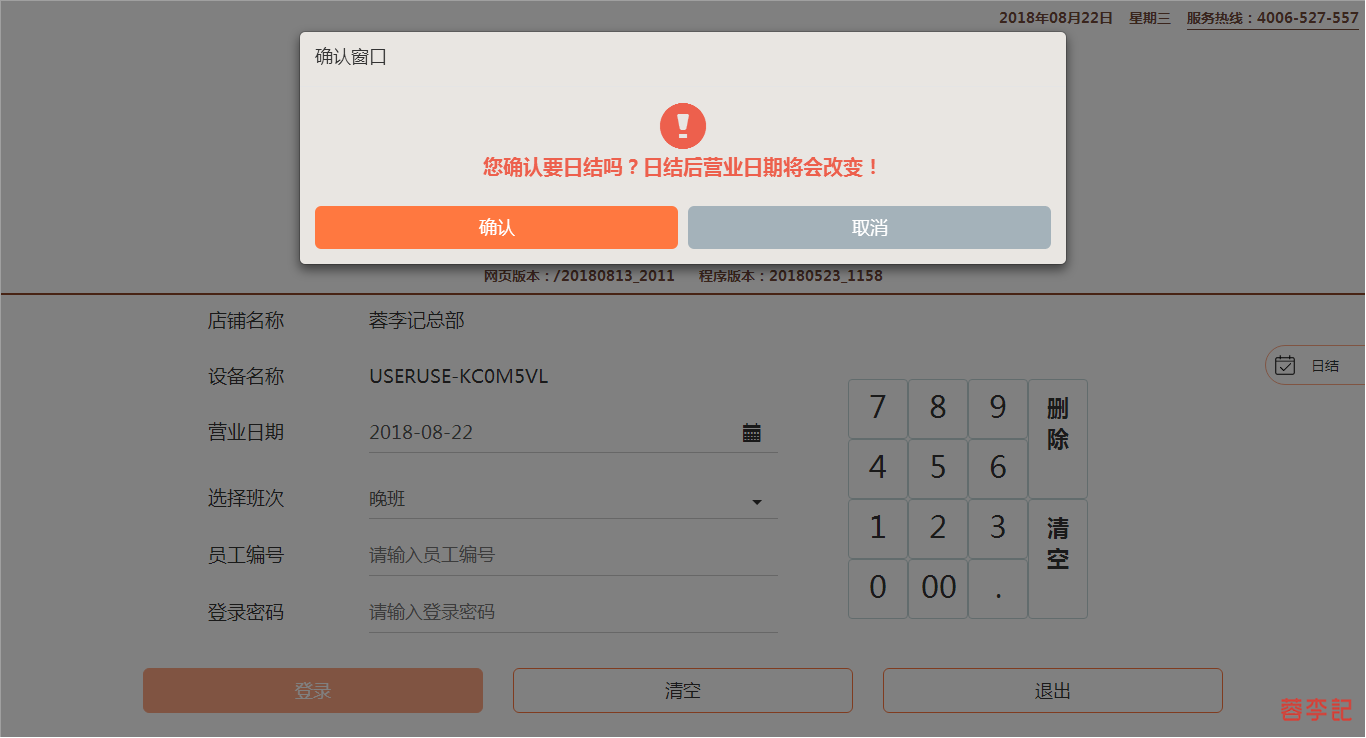The width and height of the screenshot is (1366, 738).
Task: Cancel the dialog with 取消 button
Action: pos(869,227)
